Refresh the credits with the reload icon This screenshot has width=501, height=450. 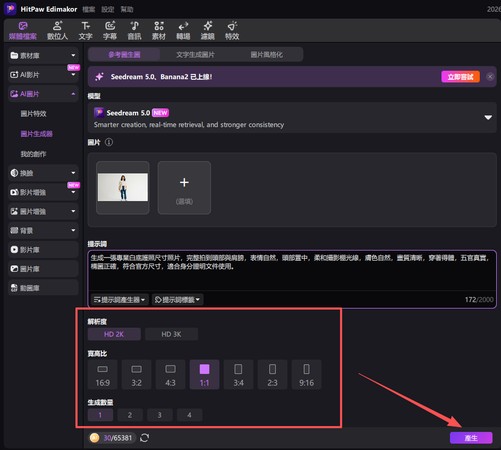click(144, 438)
